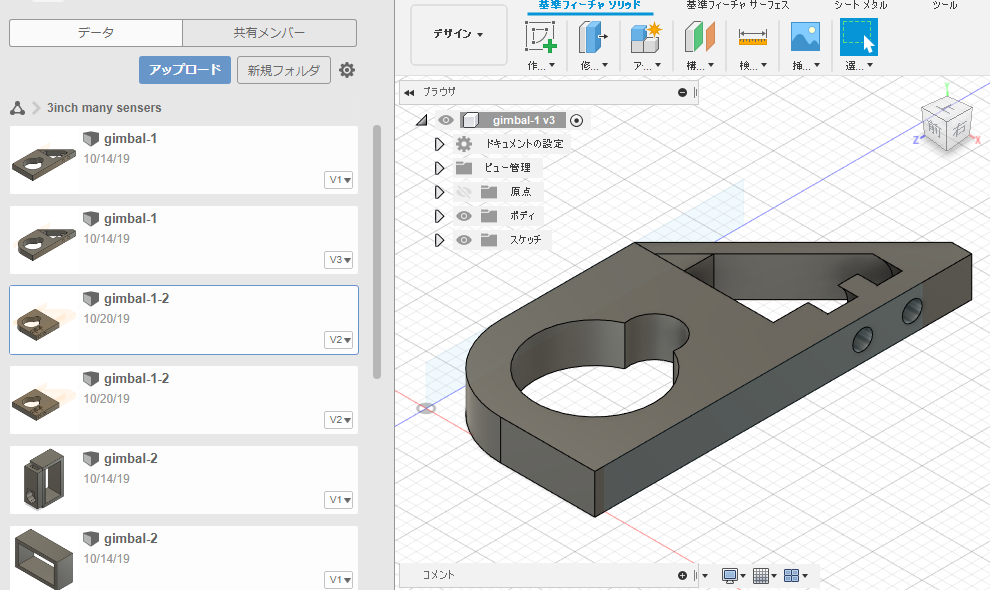Click the アップロード button
This screenshot has height=590, width=990.
tap(185, 70)
